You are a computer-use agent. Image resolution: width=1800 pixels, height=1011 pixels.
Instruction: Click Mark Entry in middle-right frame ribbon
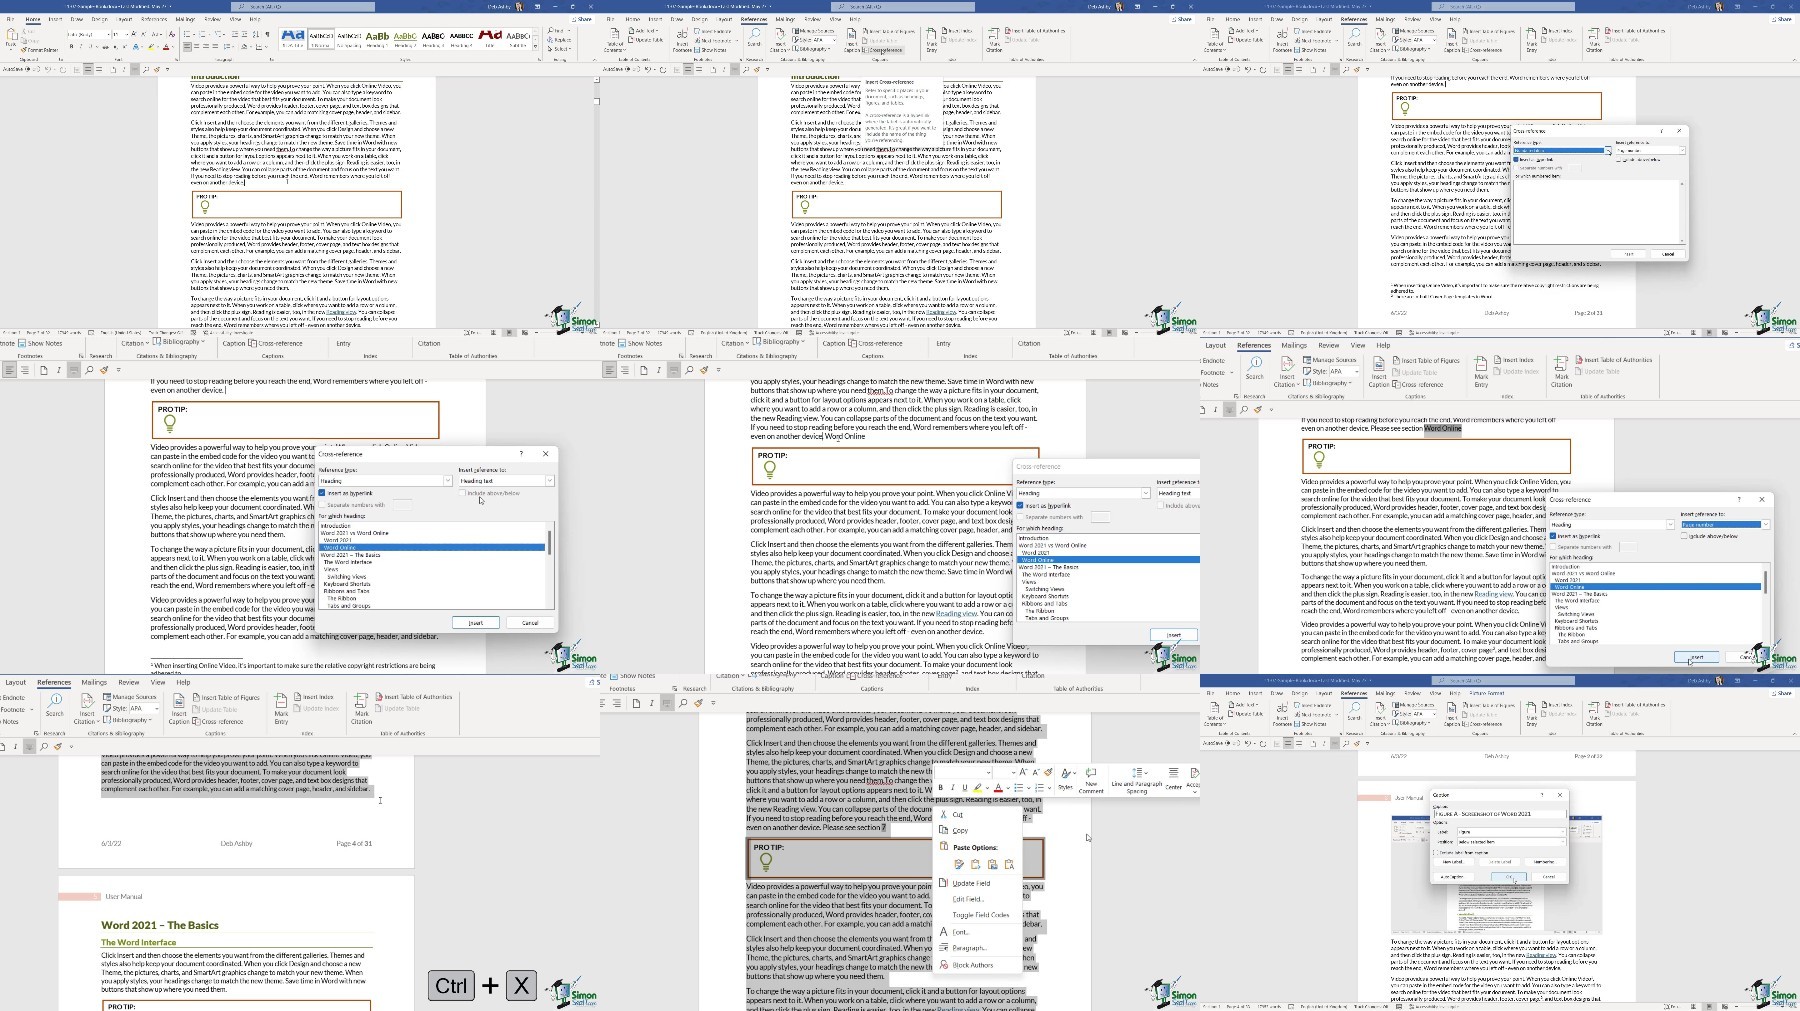click(x=1481, y=372)
